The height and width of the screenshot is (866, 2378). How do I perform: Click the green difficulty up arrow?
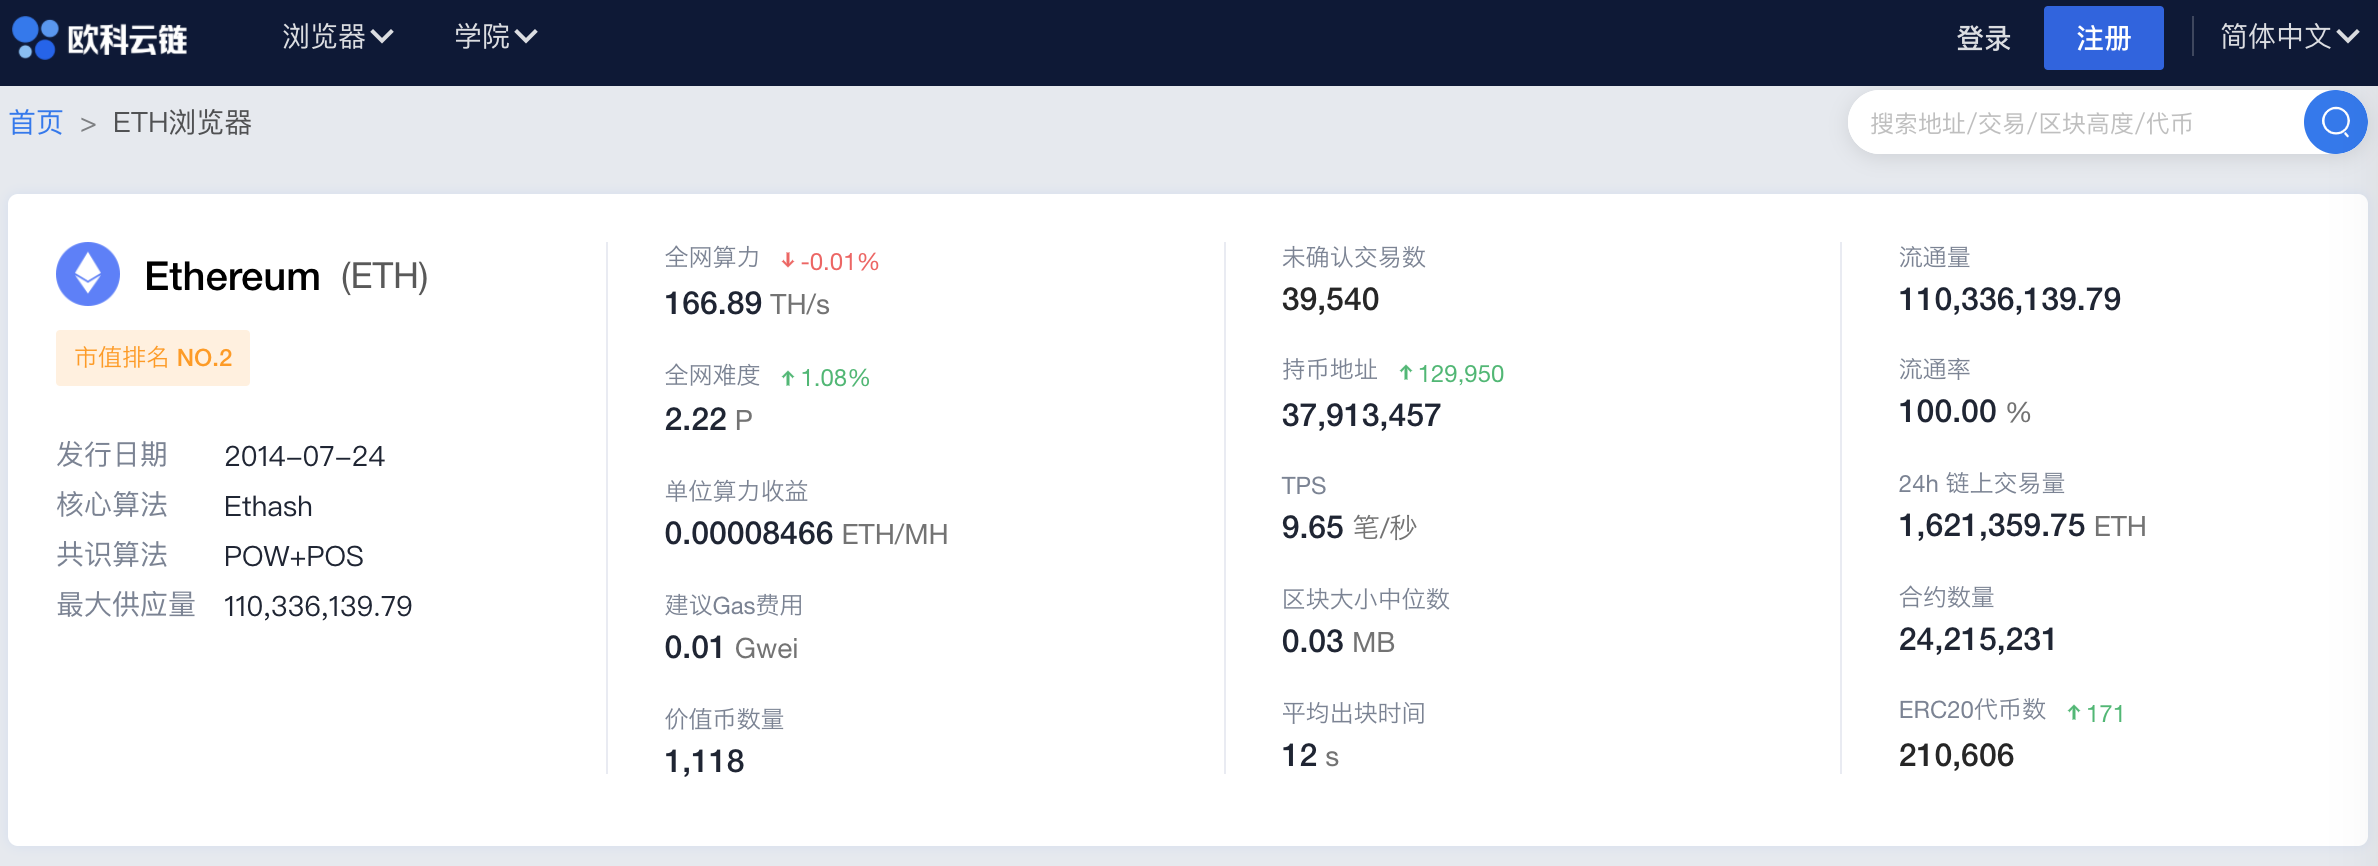[788, 378]
